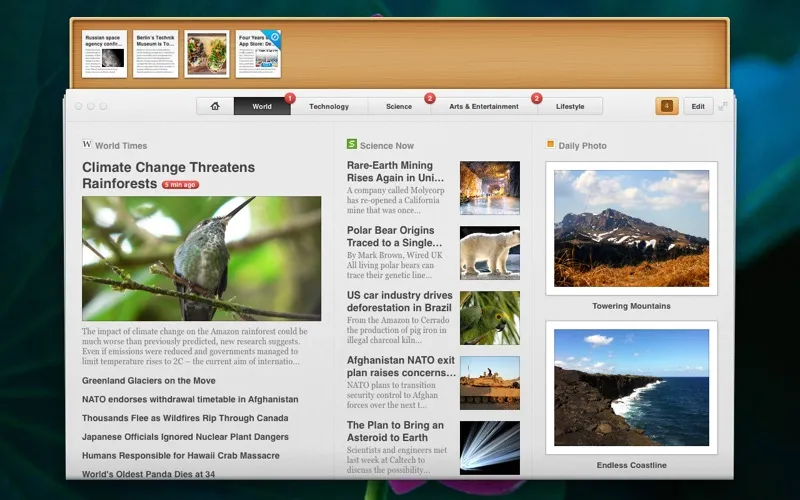Screen dimensions: 800x500
Task: Click the red badge on Arts & Entertainment tab
Action: [536, 98]
